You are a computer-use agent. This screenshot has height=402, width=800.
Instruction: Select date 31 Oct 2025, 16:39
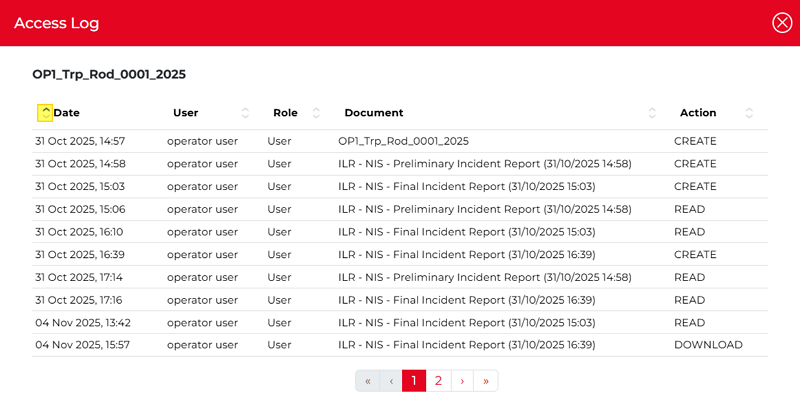coord(80,255)
